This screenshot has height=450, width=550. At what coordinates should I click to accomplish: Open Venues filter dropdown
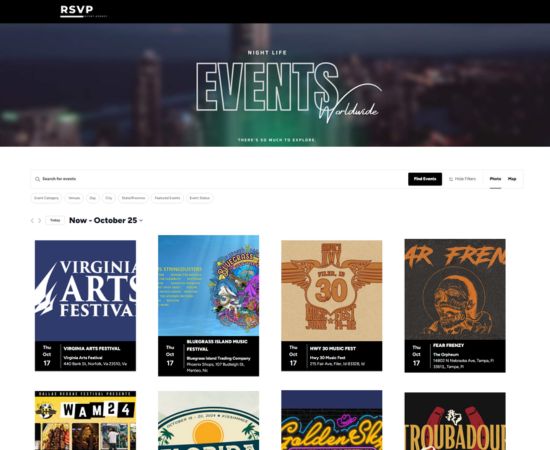pyautogui.click(x=74, y=198)
